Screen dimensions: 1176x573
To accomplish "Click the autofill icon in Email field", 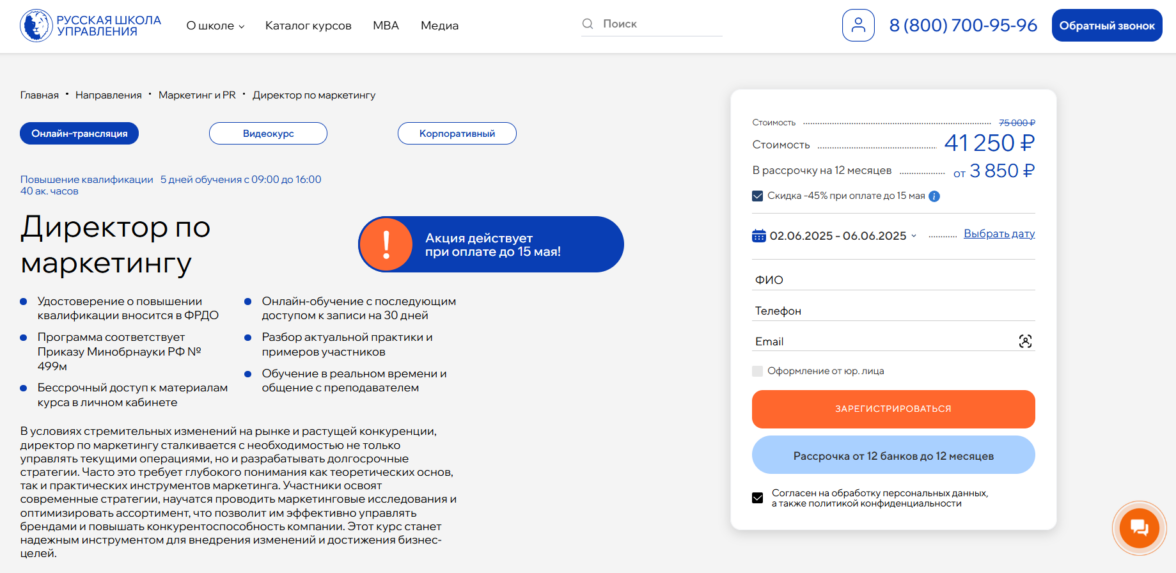I will point(1025,342).
